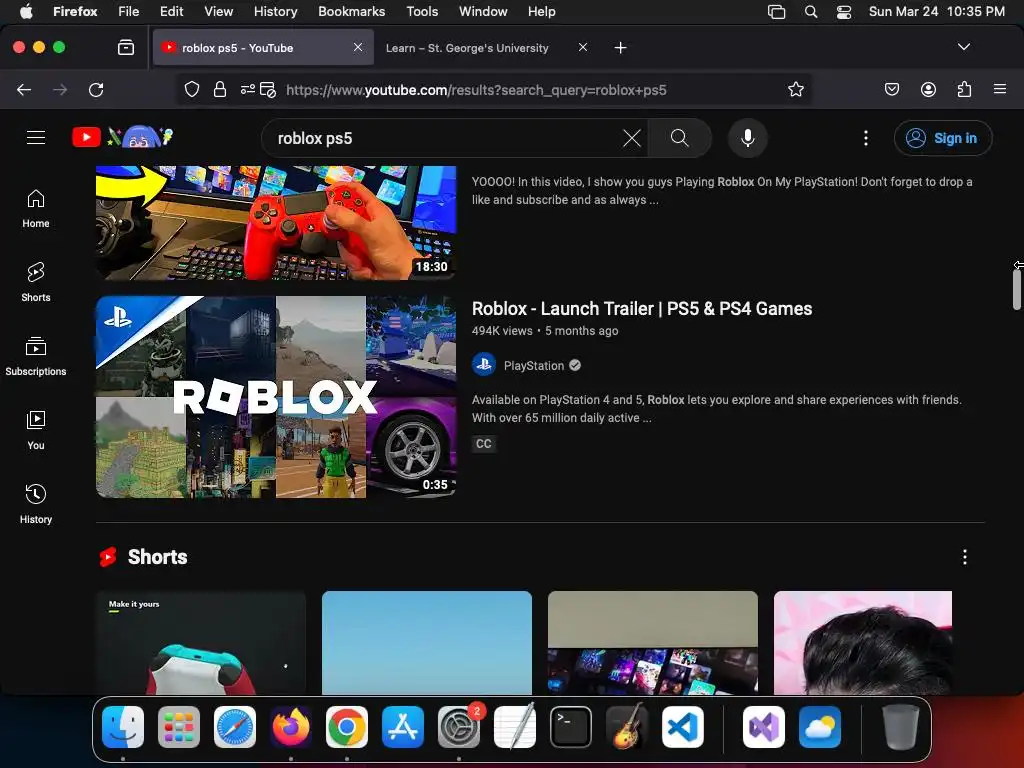Click the PlayStation channel avatar
Viewport: 1024px width, 768px height.
tap(484, 365)
